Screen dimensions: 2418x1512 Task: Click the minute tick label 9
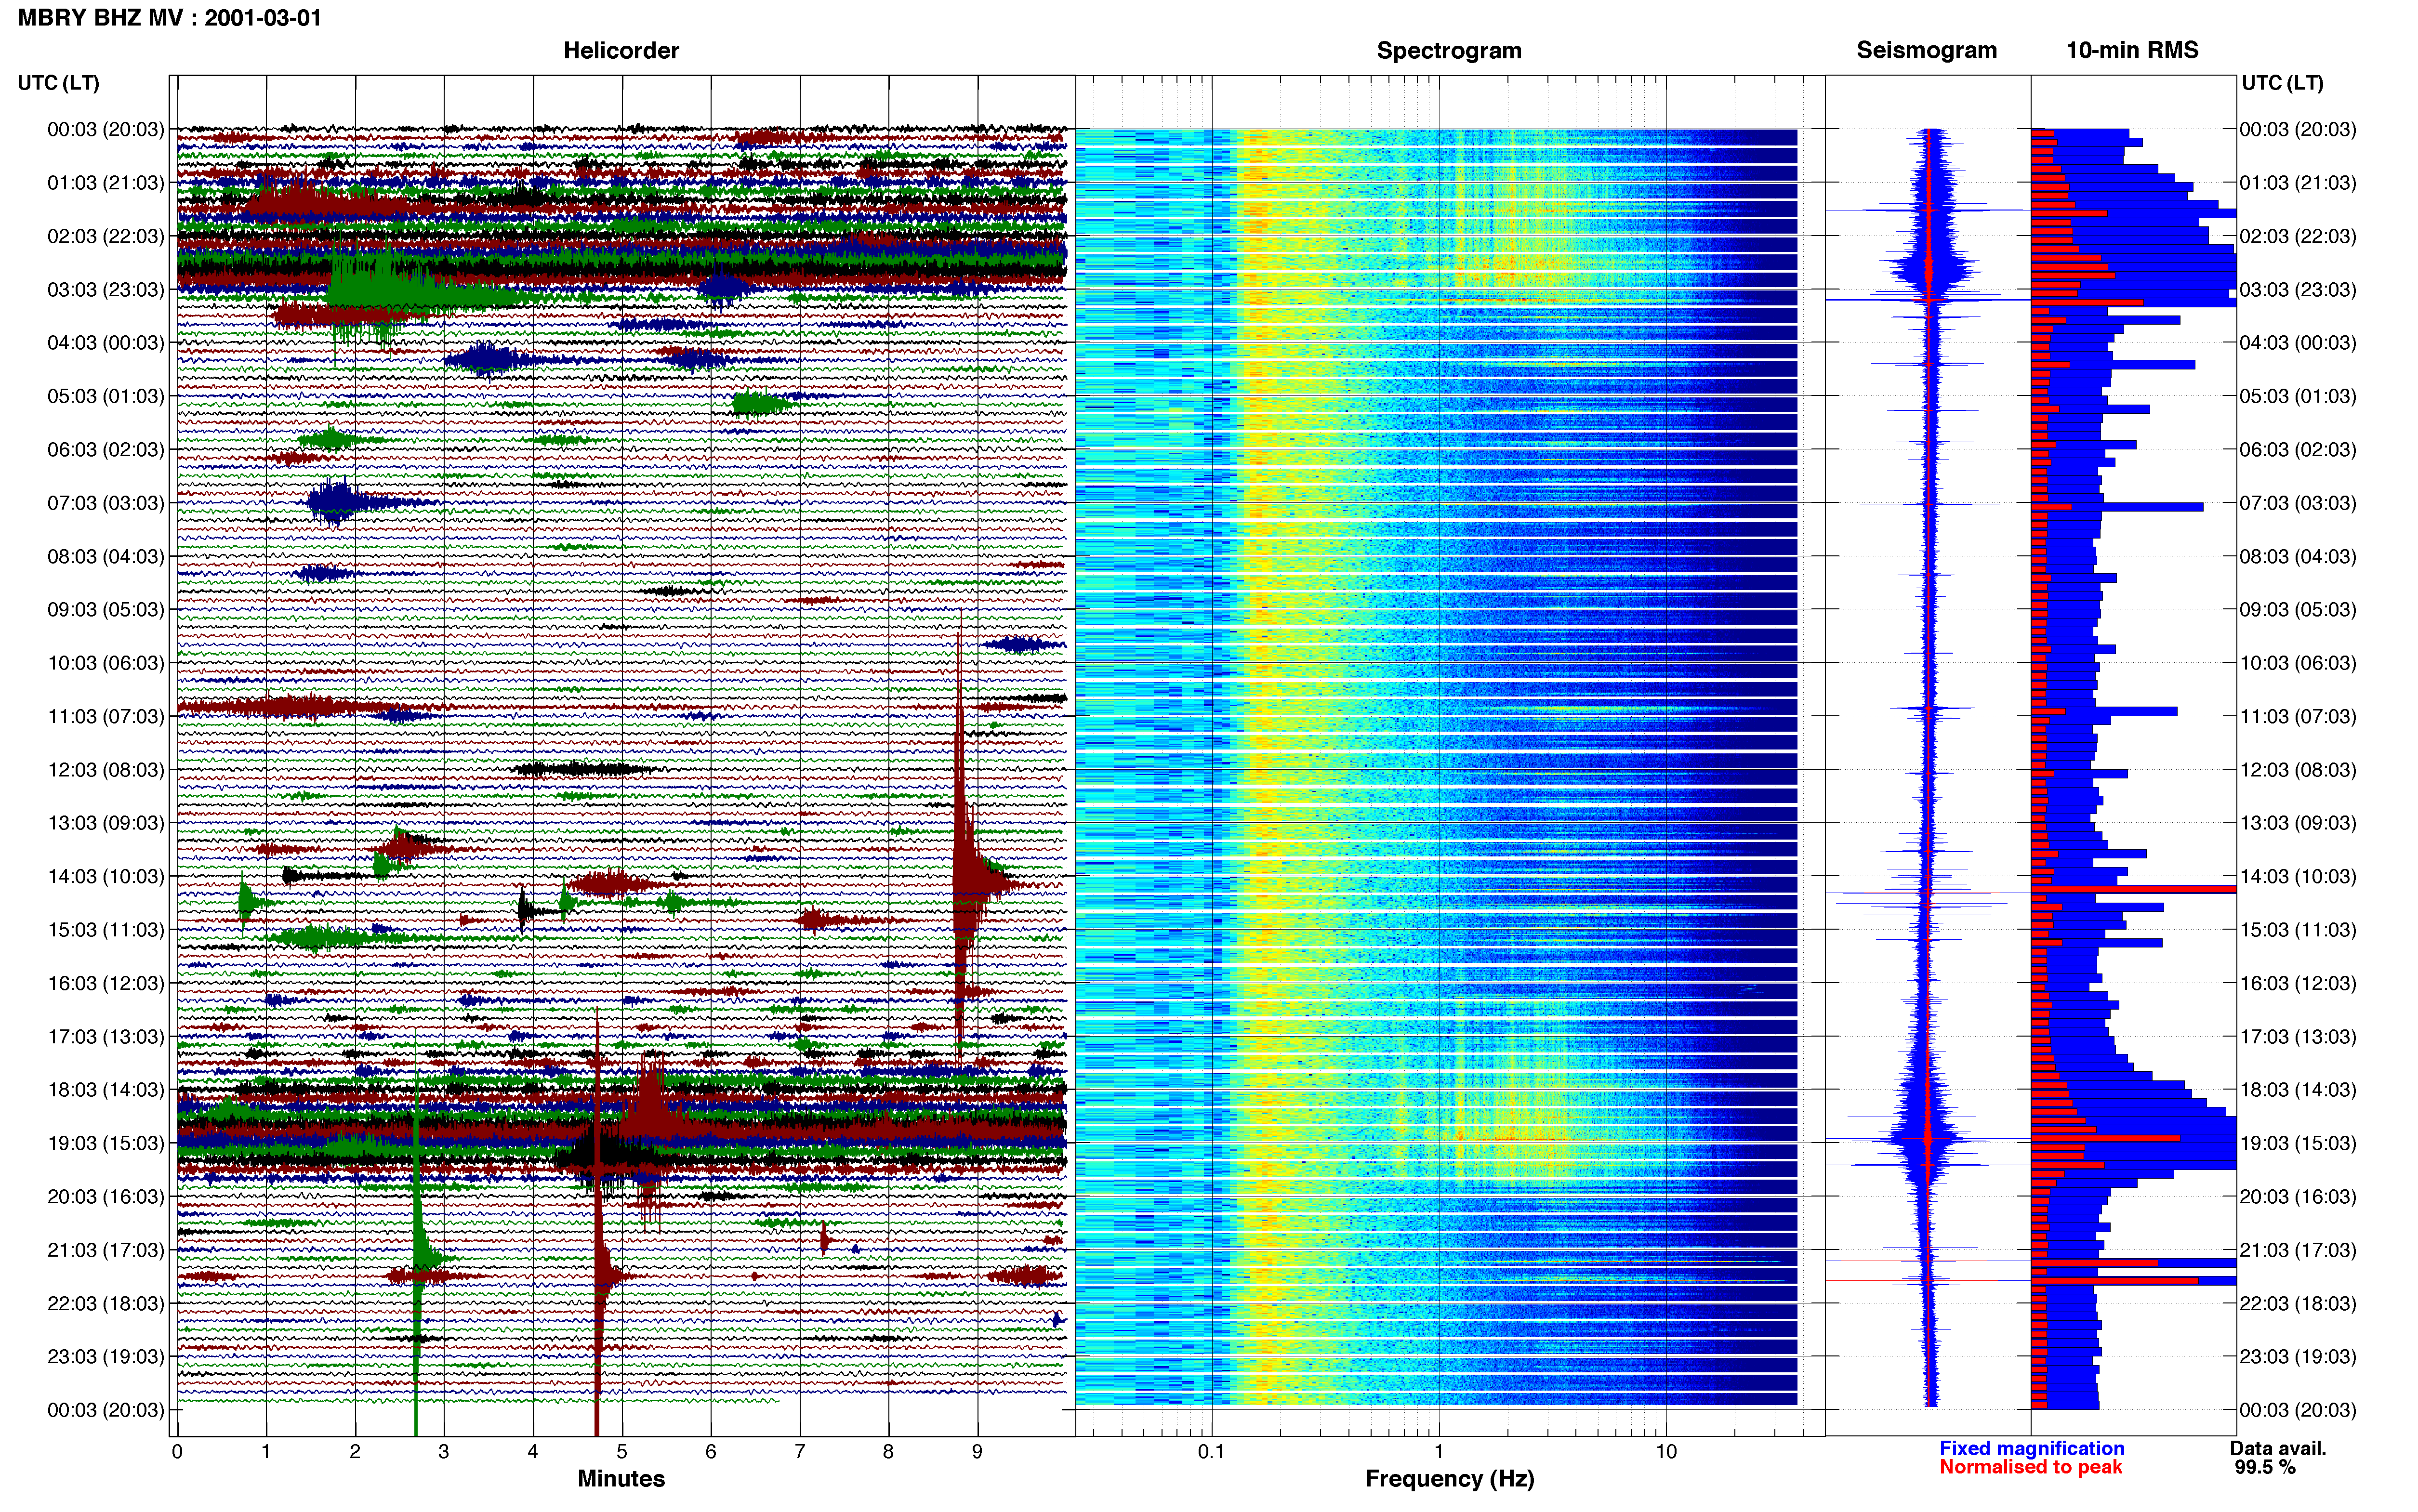click(x=977, y=1452)
